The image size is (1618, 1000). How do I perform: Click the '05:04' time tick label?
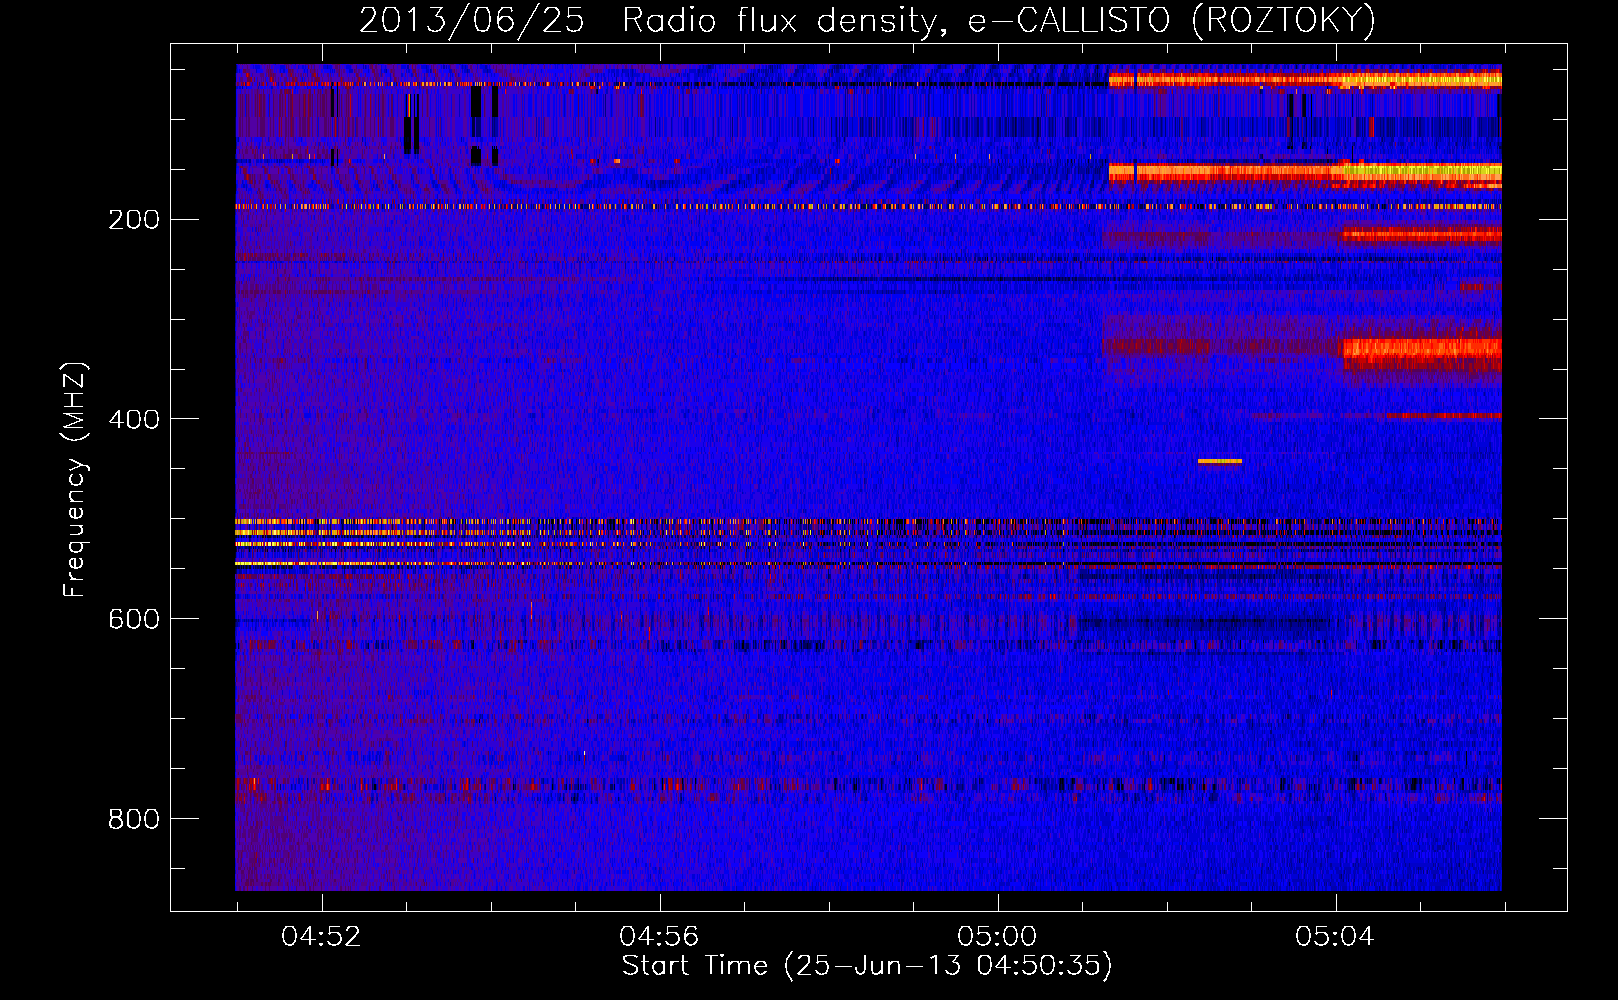click(1335, 937)
